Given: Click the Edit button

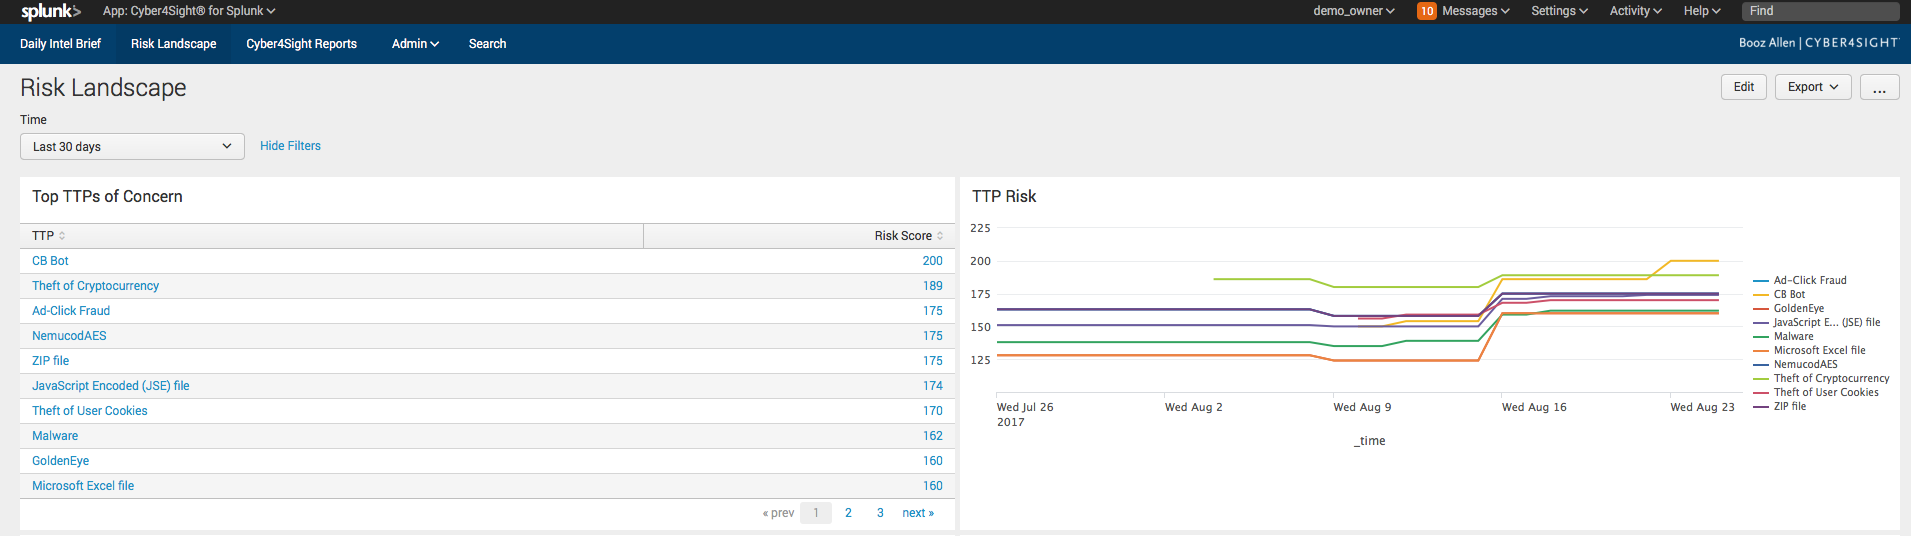Looking at the screenshot, I should coord(1744,87).
